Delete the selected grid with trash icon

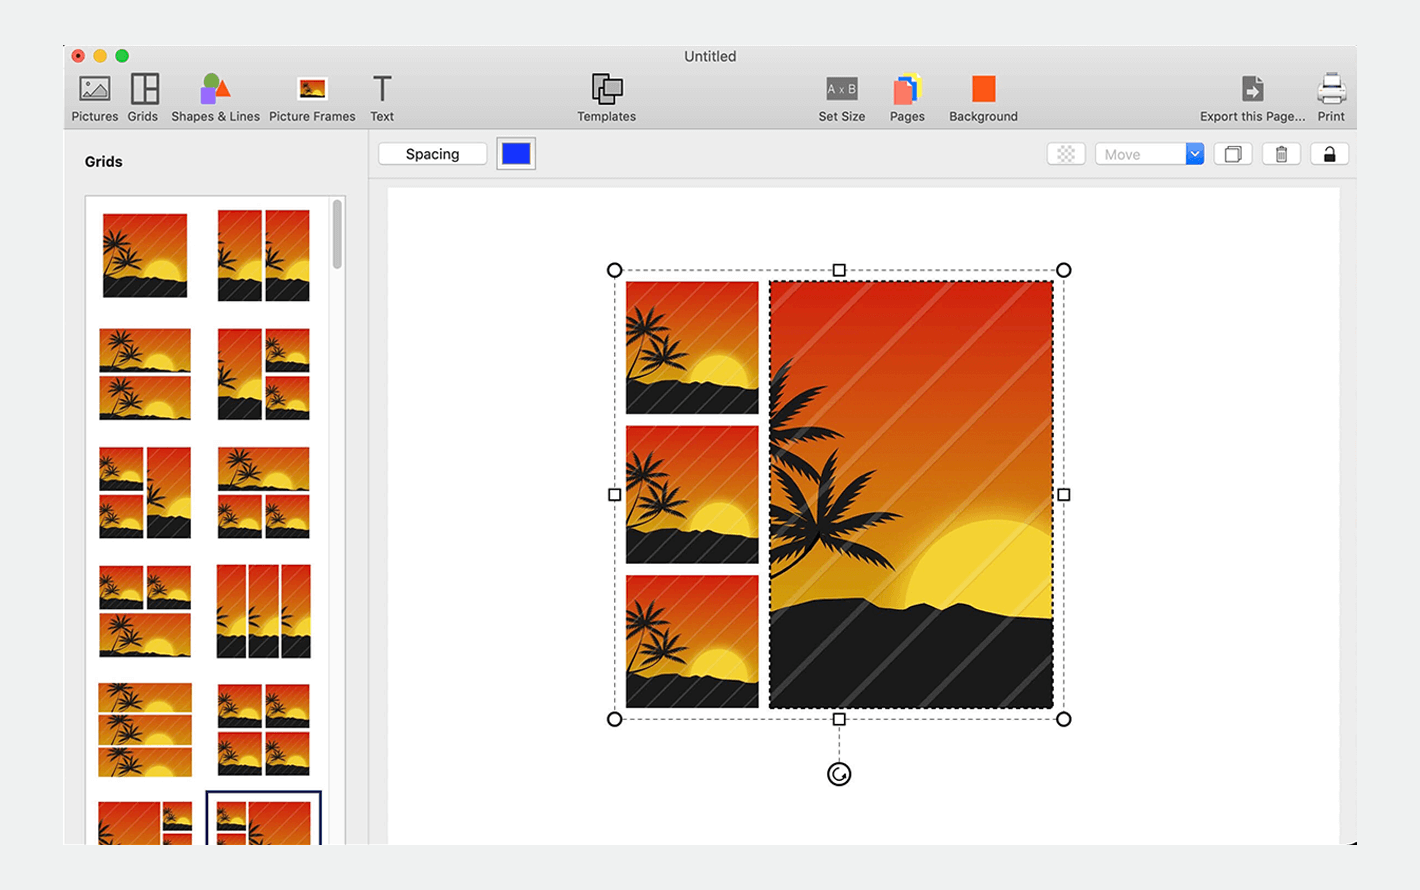click(x=1281, y=154)
